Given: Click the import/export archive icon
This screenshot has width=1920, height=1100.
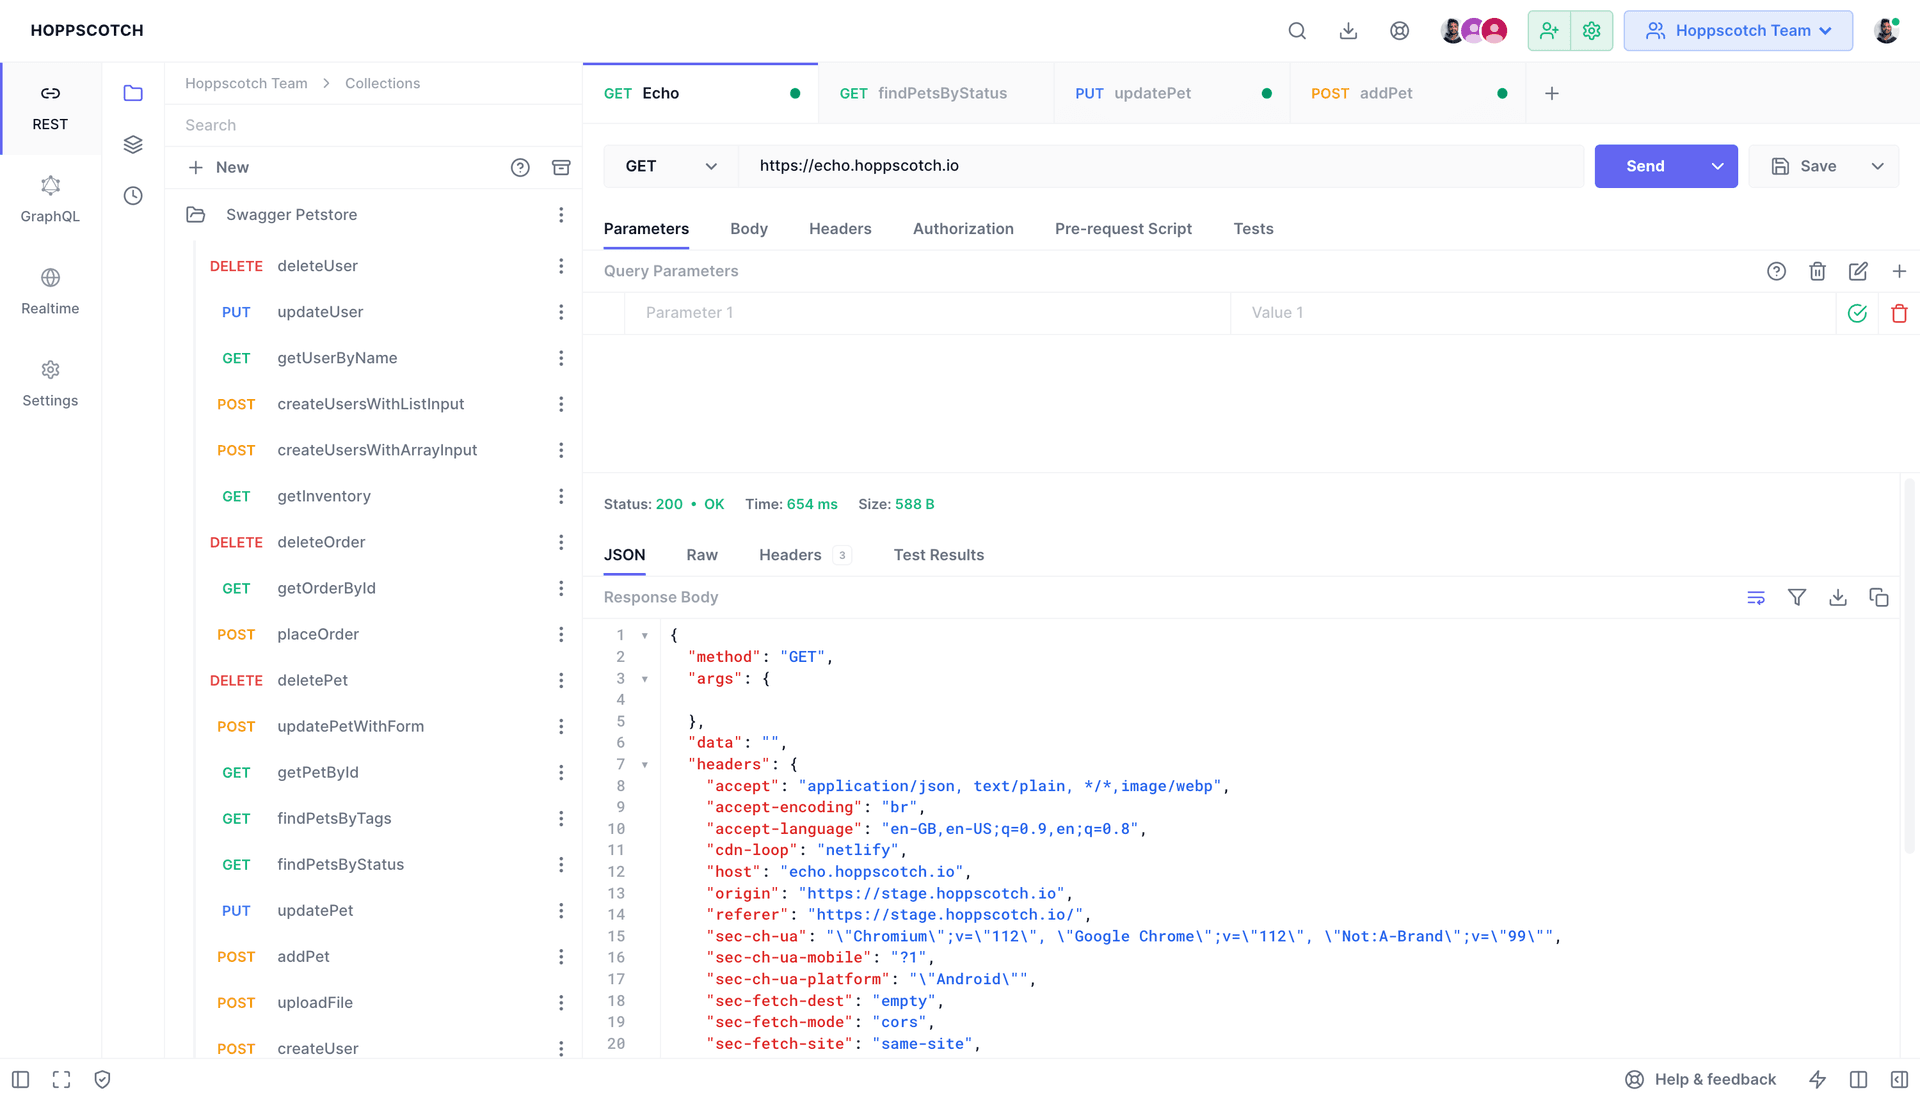Looking at the screenshot, I should tap(561, 168).
